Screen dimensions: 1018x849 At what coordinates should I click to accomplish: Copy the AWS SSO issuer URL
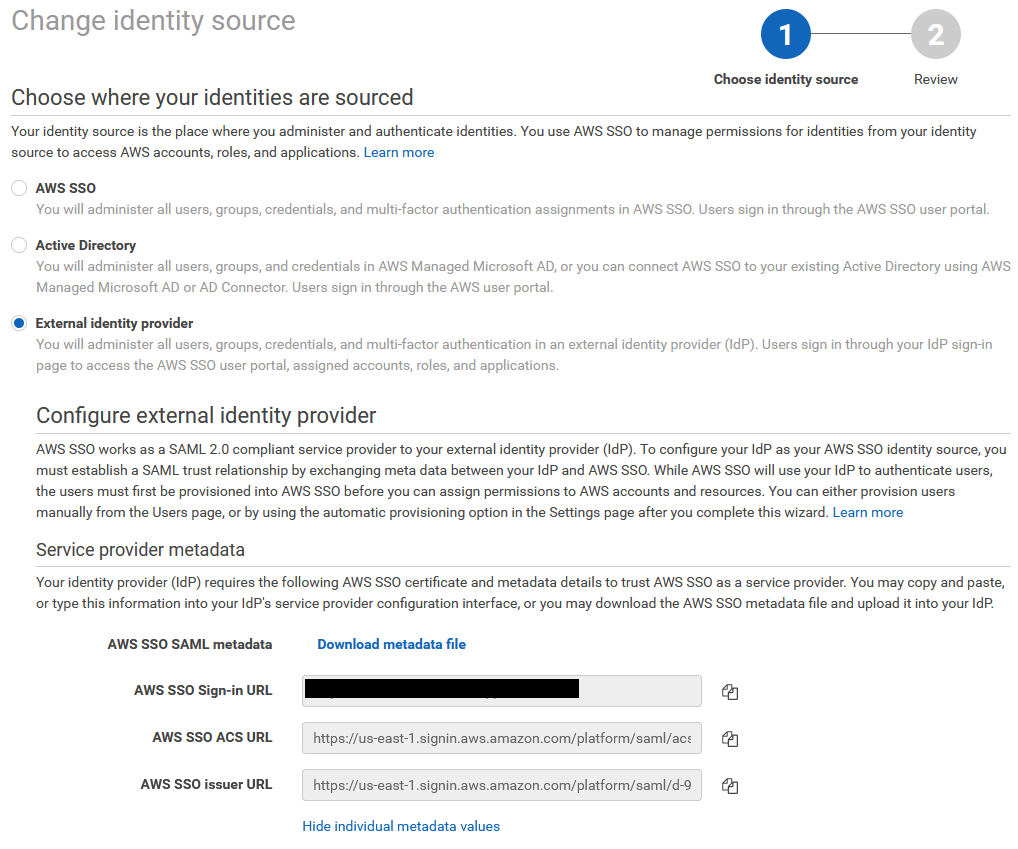(730, 786)
